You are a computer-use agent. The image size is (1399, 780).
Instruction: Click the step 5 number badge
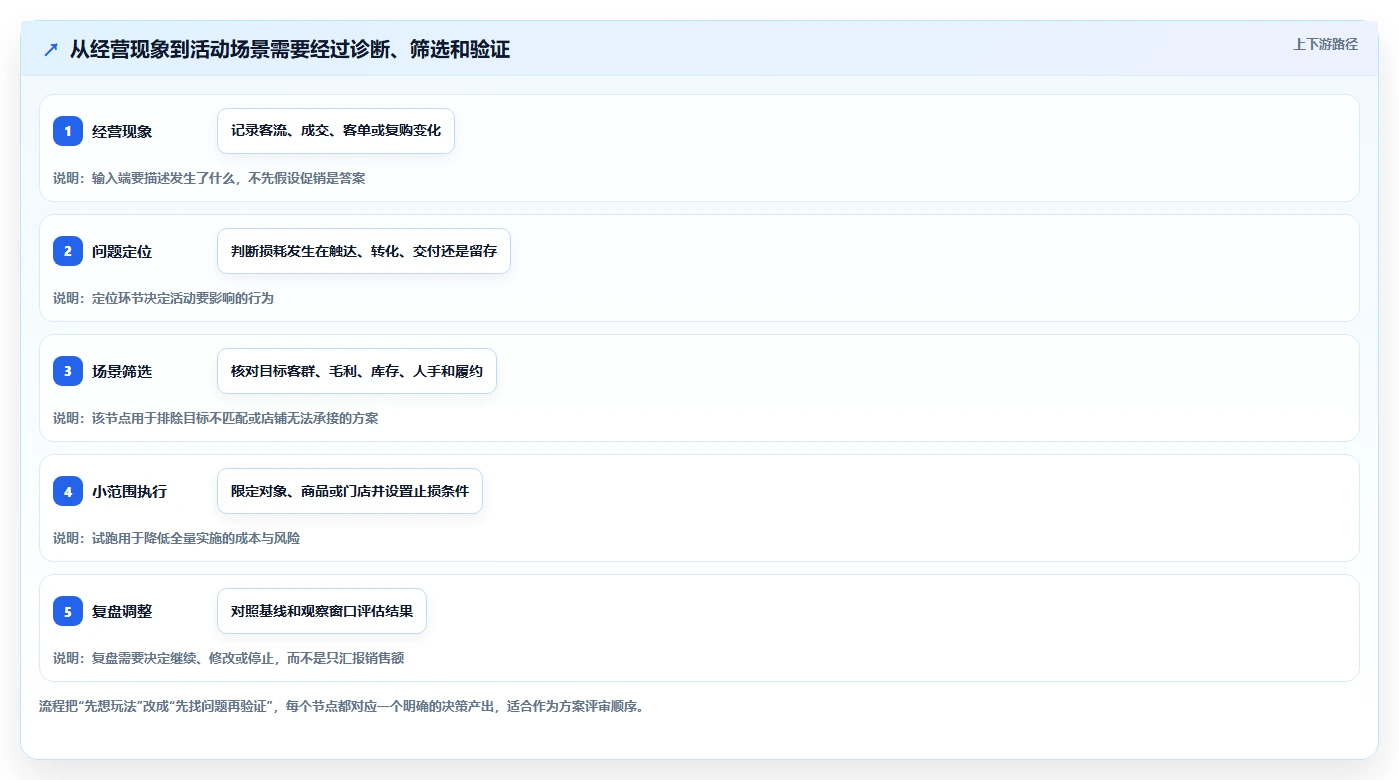68,611
